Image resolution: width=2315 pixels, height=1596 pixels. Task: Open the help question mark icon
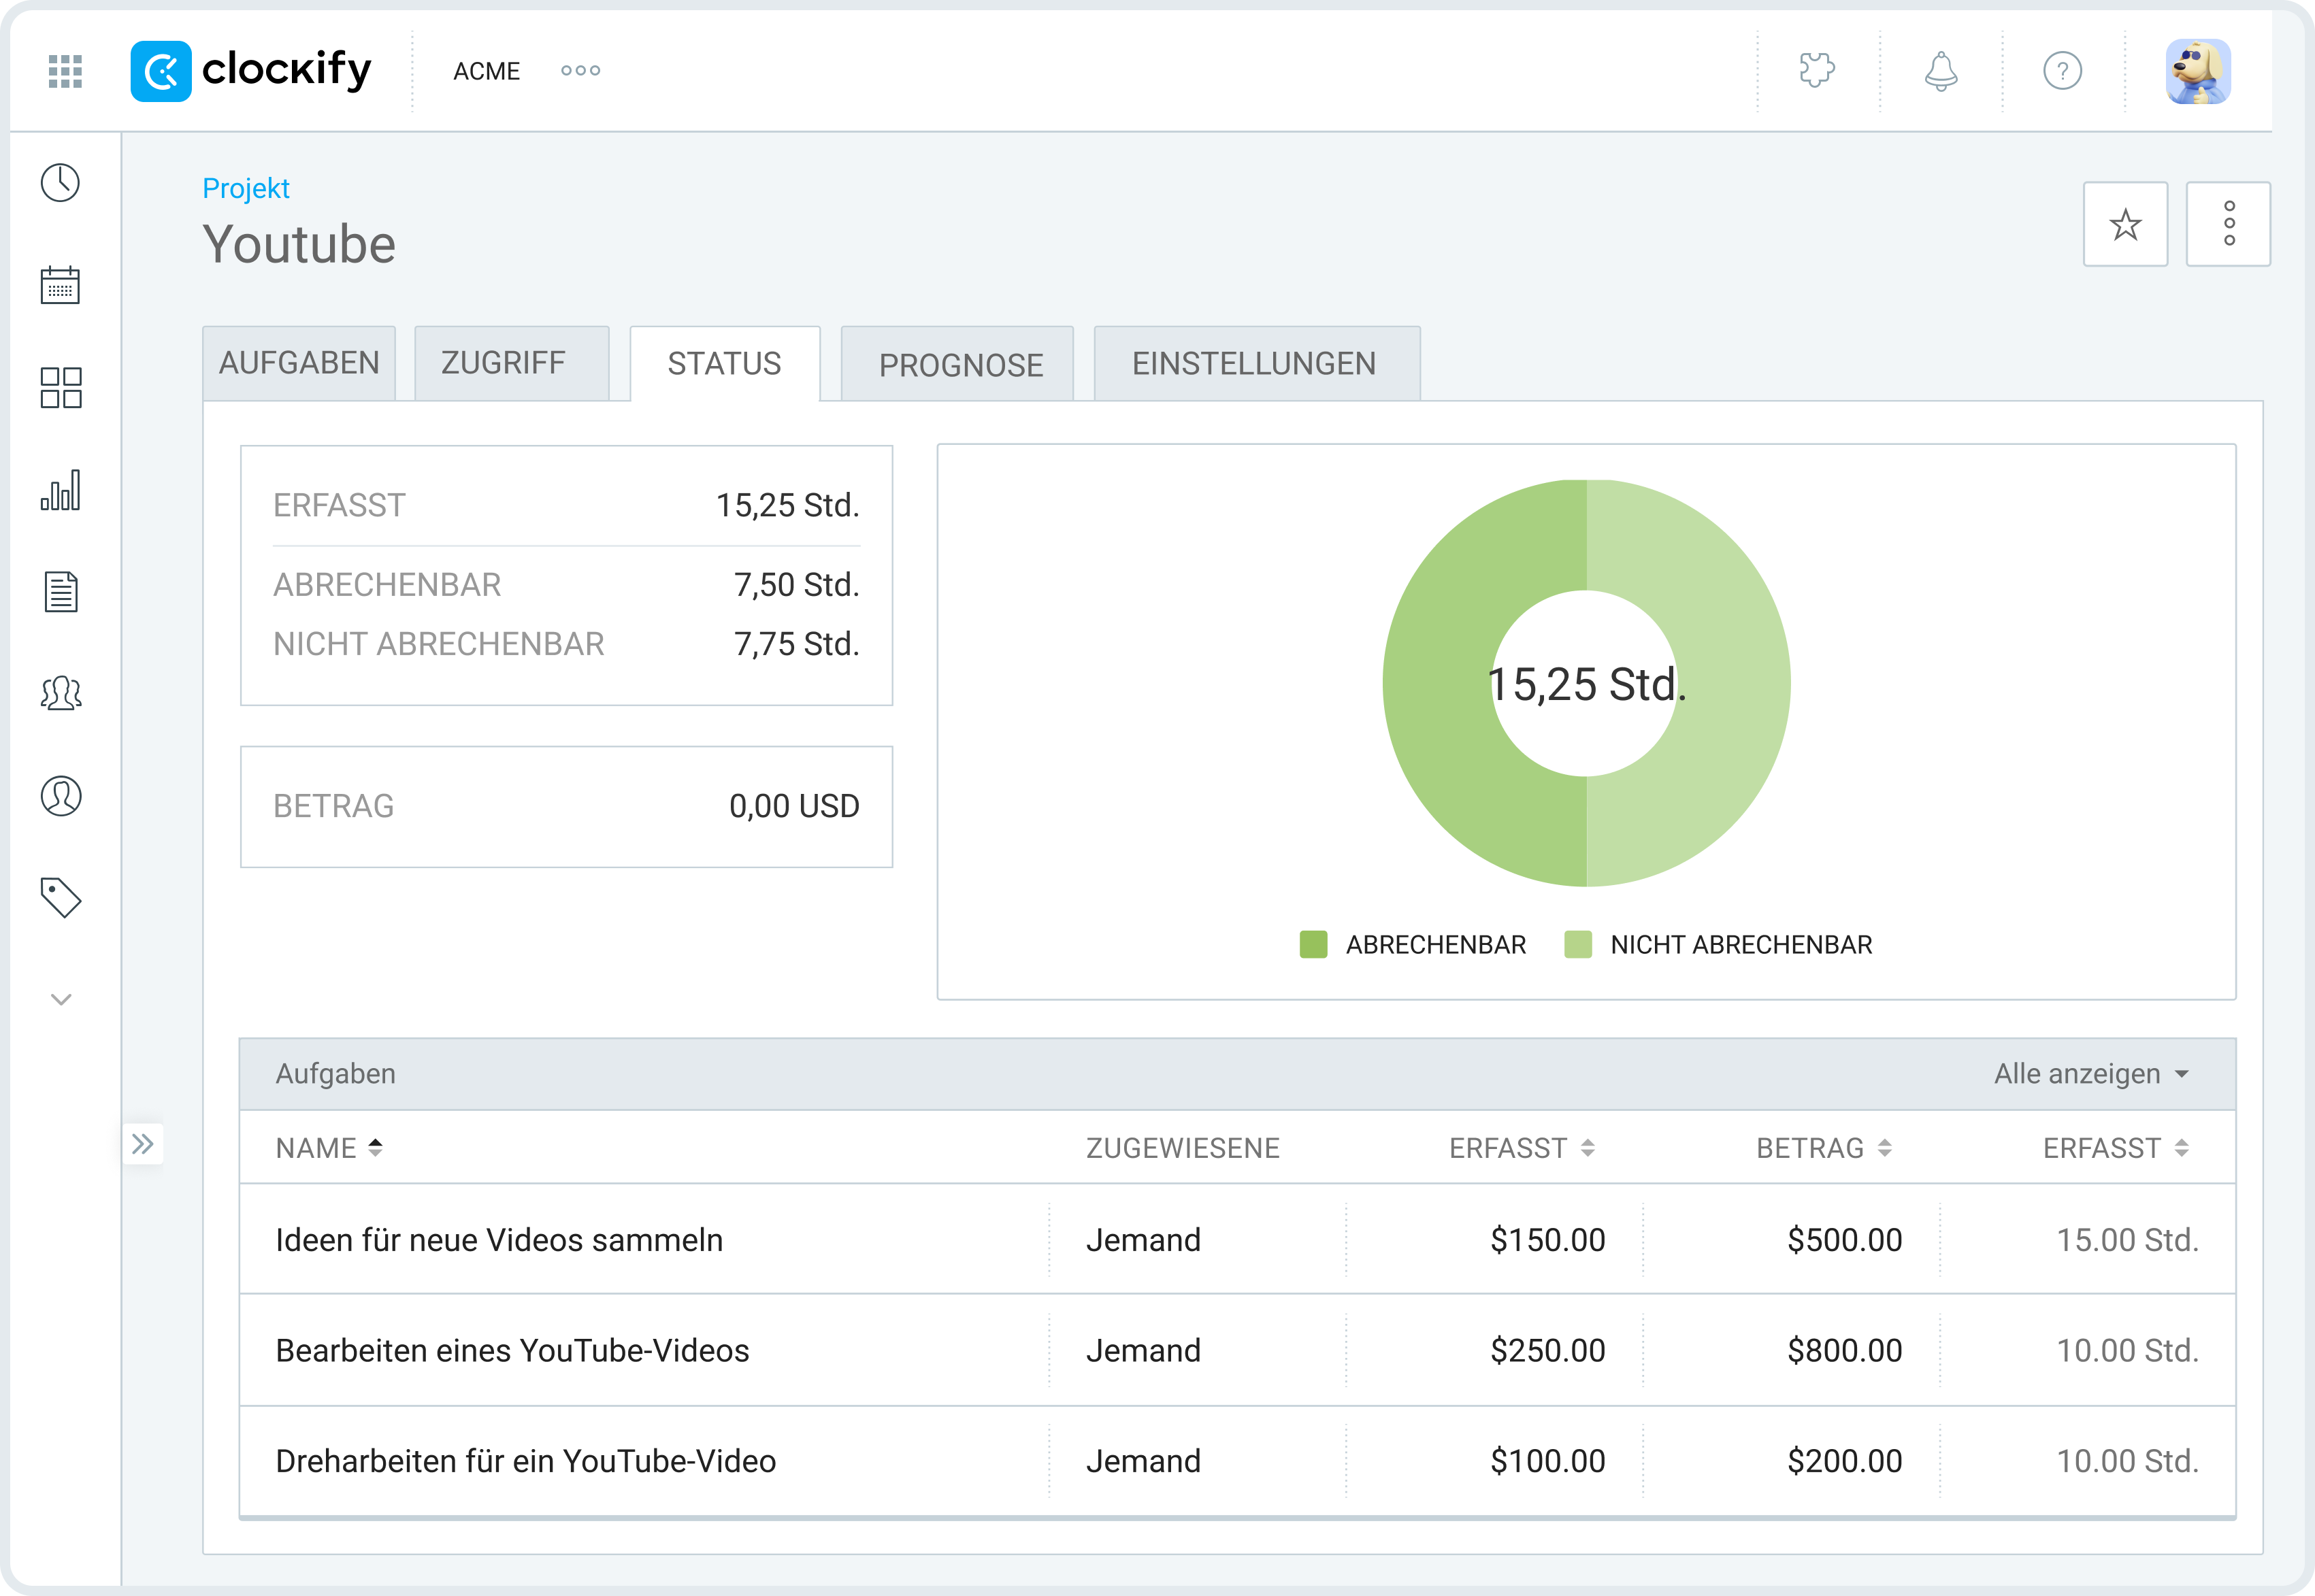pyautogui.click(x=2062, y=71)
